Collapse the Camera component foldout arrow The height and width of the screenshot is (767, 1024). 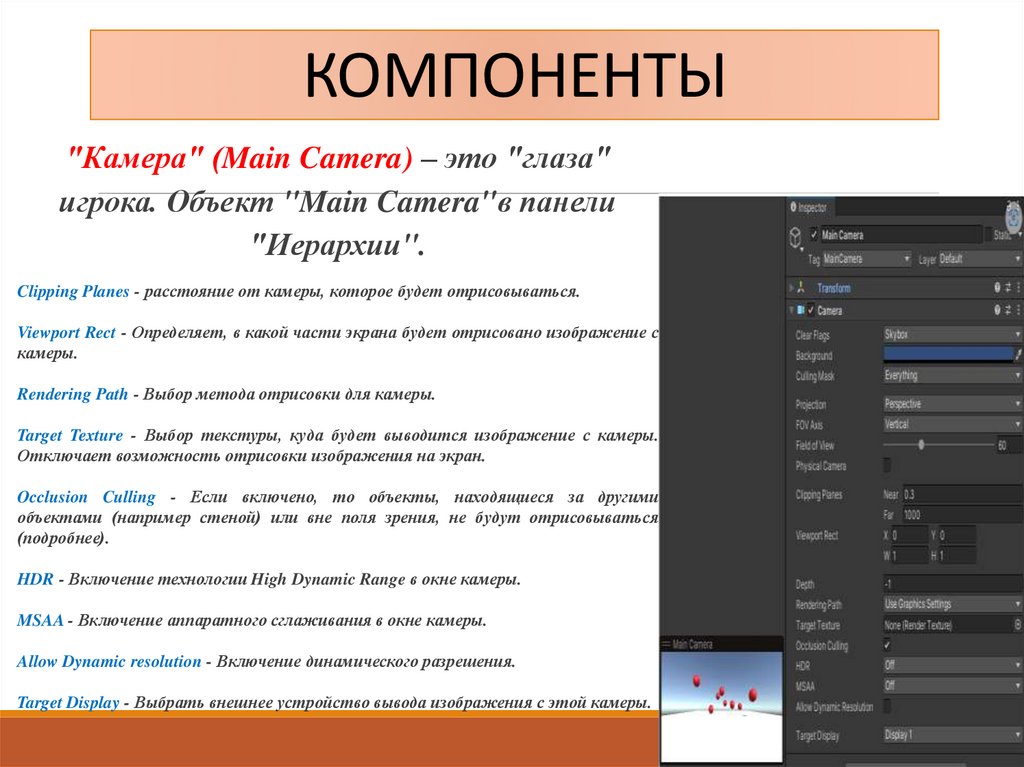[792, 310]
